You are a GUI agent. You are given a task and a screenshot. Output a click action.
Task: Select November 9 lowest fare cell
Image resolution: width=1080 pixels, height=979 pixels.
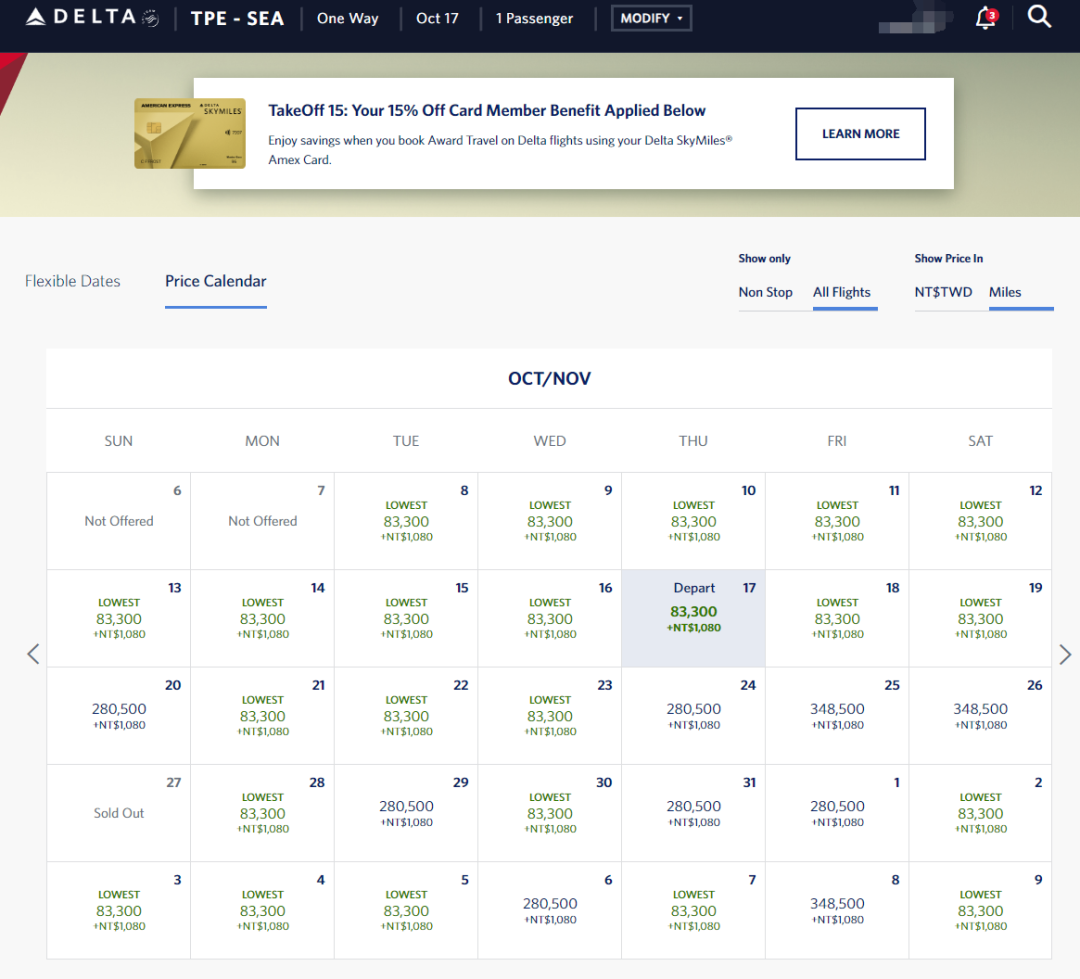click(x=980, y=910)
